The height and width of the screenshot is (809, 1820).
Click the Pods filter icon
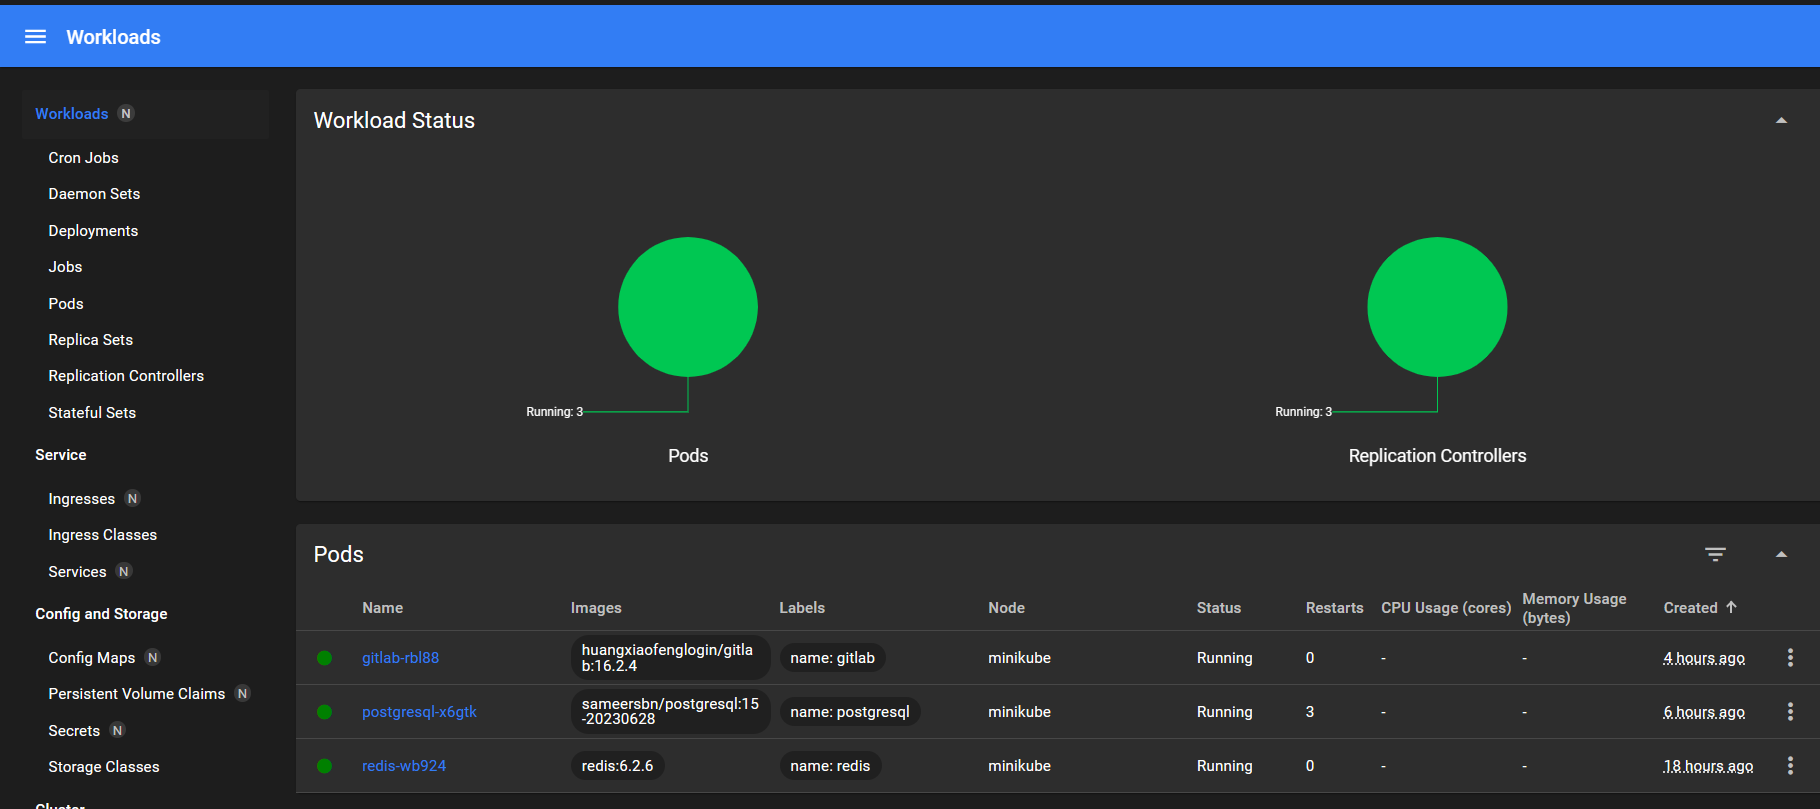tap(1715, 554)
